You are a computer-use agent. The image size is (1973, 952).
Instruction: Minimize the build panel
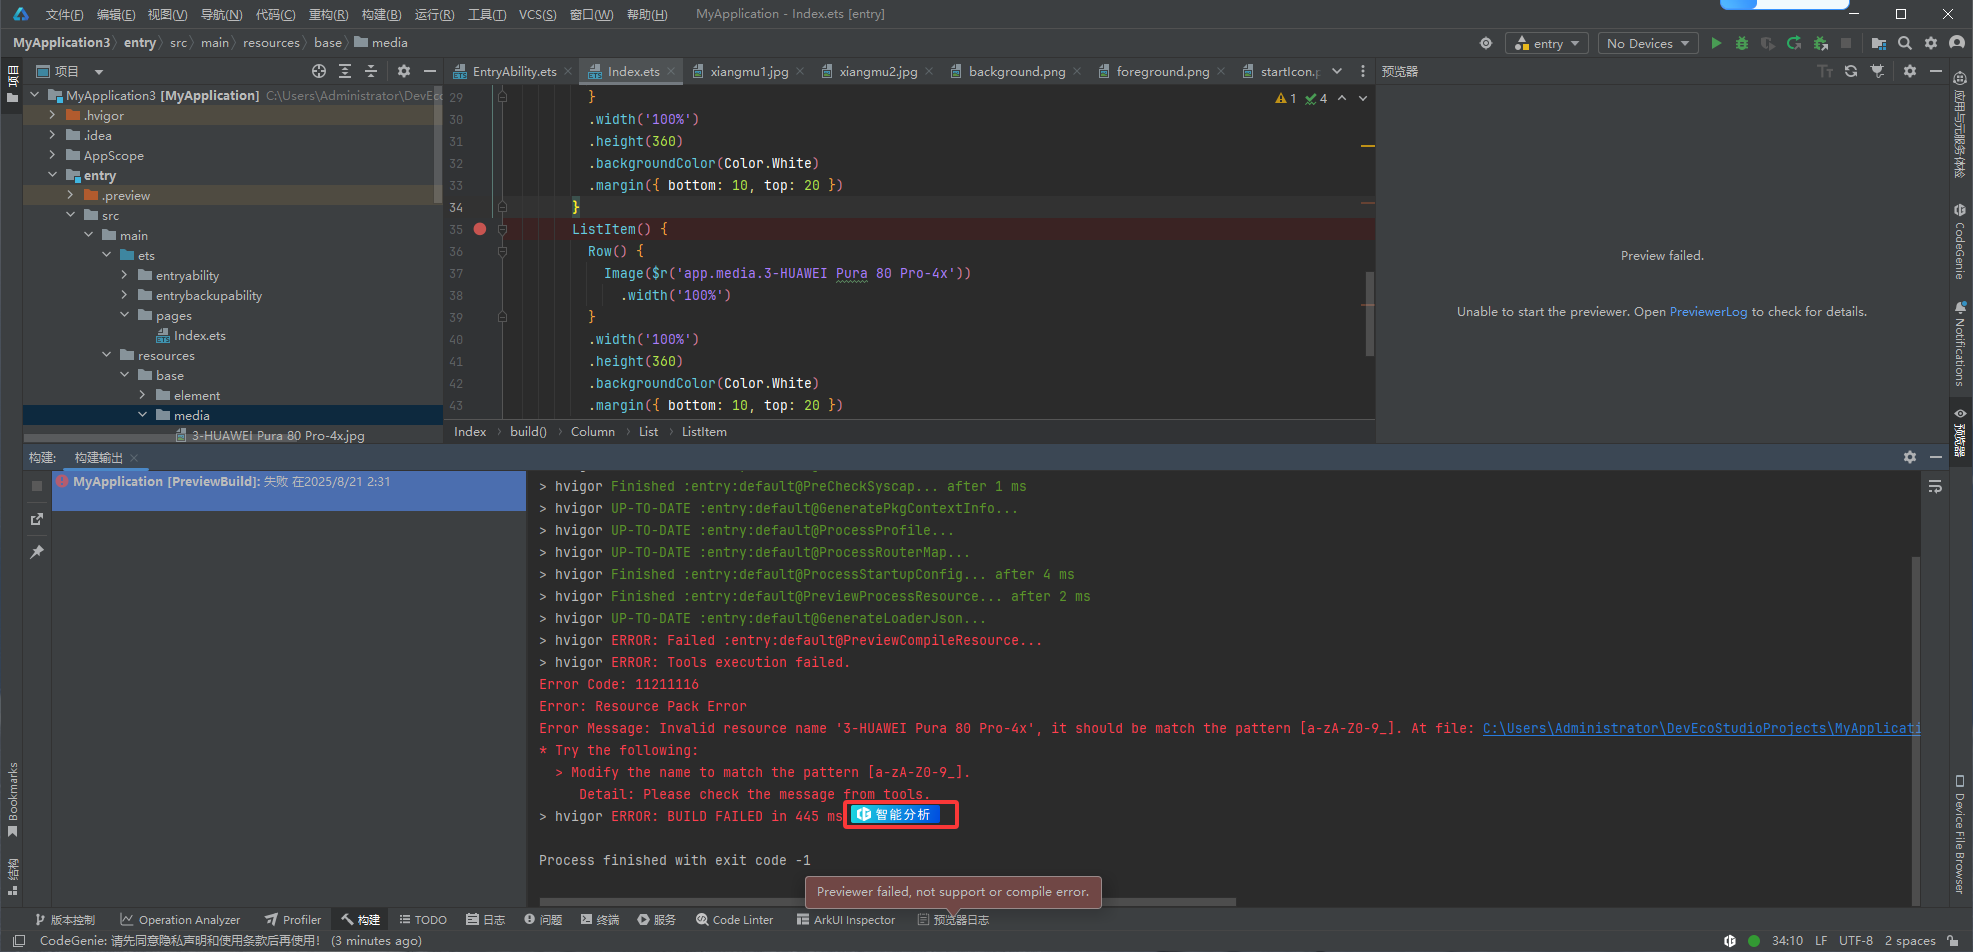[x=1936, y=457]
